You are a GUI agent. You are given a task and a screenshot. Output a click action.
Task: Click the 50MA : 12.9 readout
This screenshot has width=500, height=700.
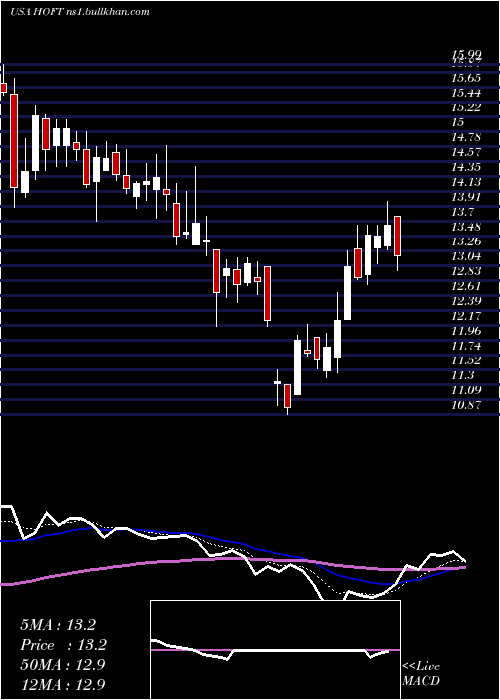coord(62,665)
